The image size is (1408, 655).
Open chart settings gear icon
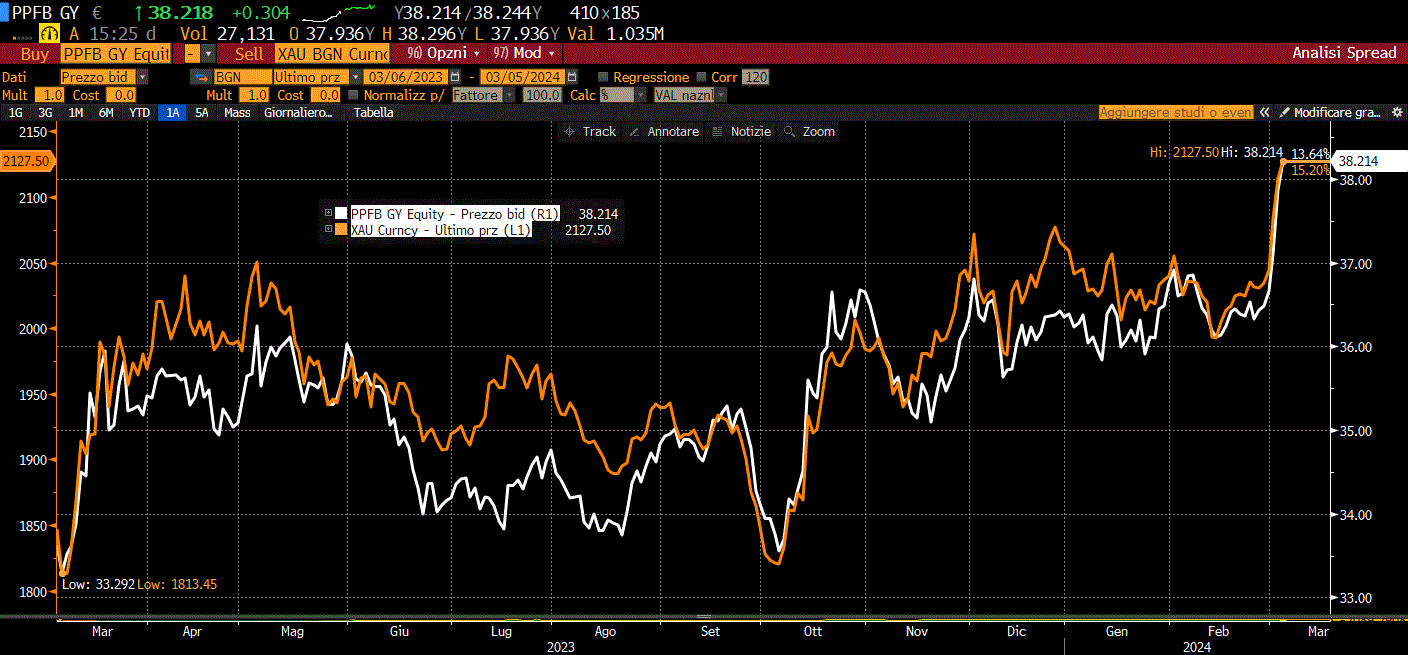click(x=1397, y=113)
